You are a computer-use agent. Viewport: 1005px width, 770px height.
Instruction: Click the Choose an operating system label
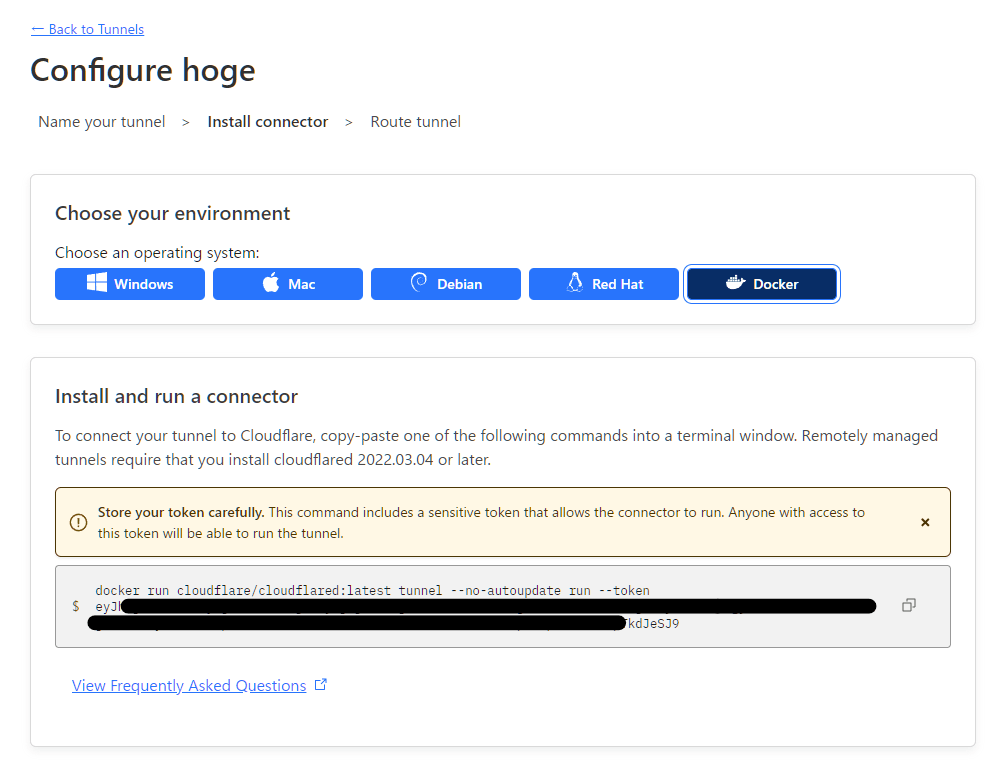pyautogui.click(x=157, y=253)
